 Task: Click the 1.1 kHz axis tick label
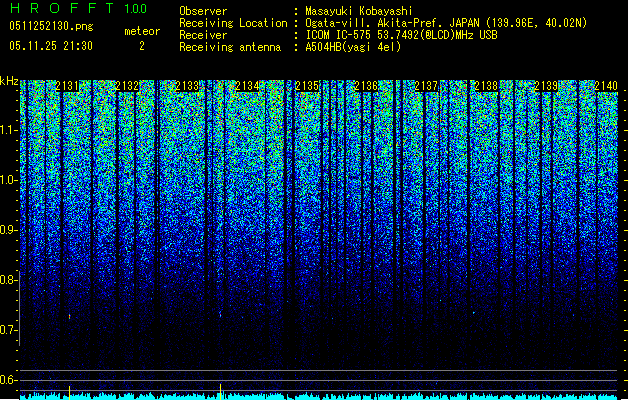tap(9, 130)
